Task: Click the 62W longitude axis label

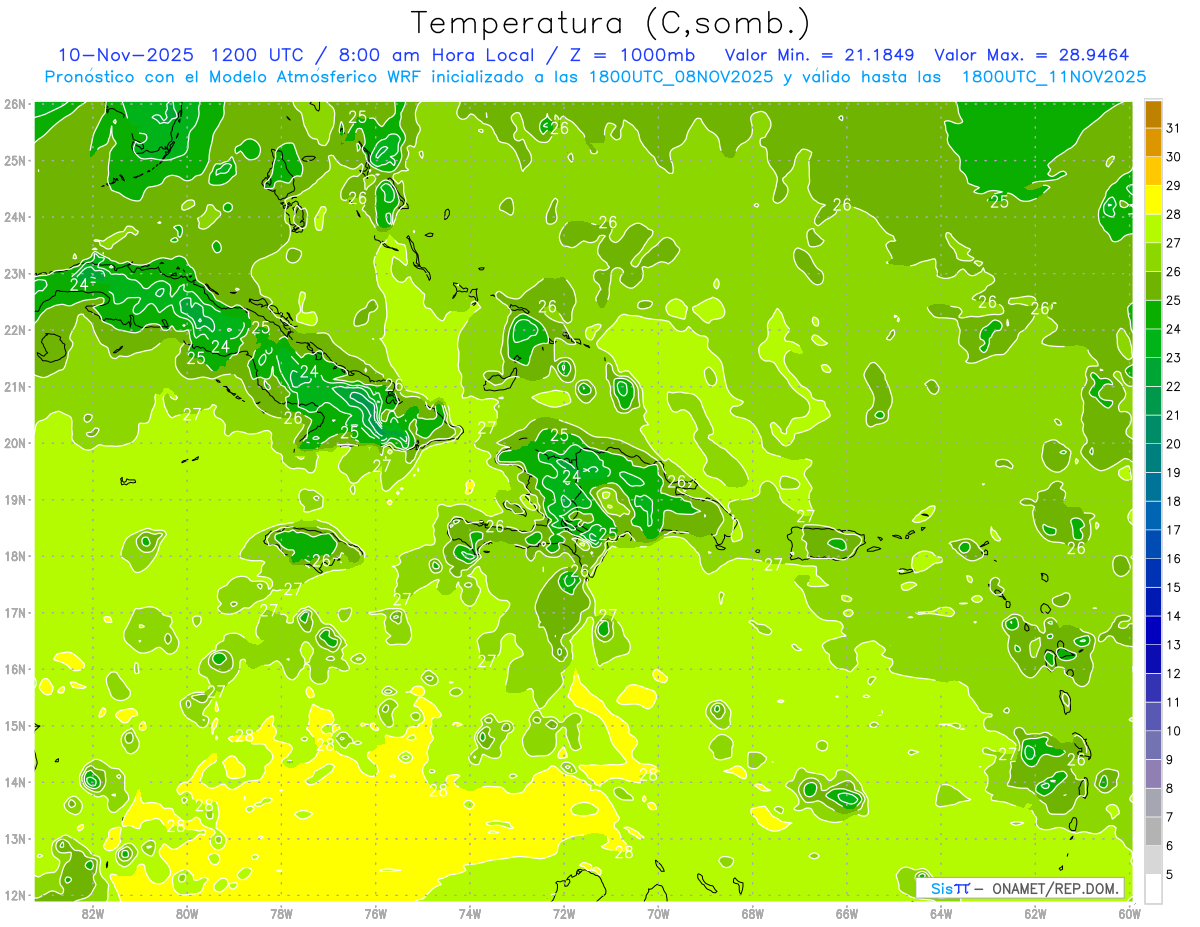Action: point(1035,913)
